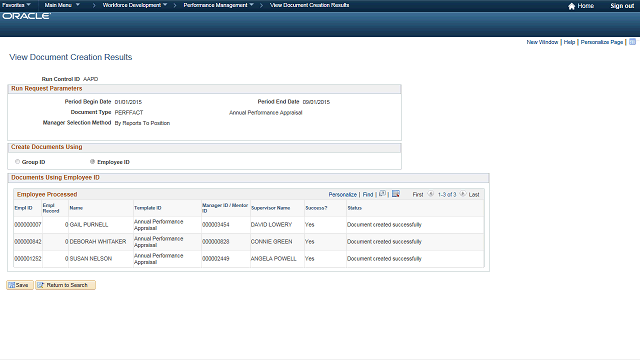Screen dimensions: 640x360
Task: Click supervisor ANGELA POWELL
Action: pyautogui.click(x=273, y=258)
